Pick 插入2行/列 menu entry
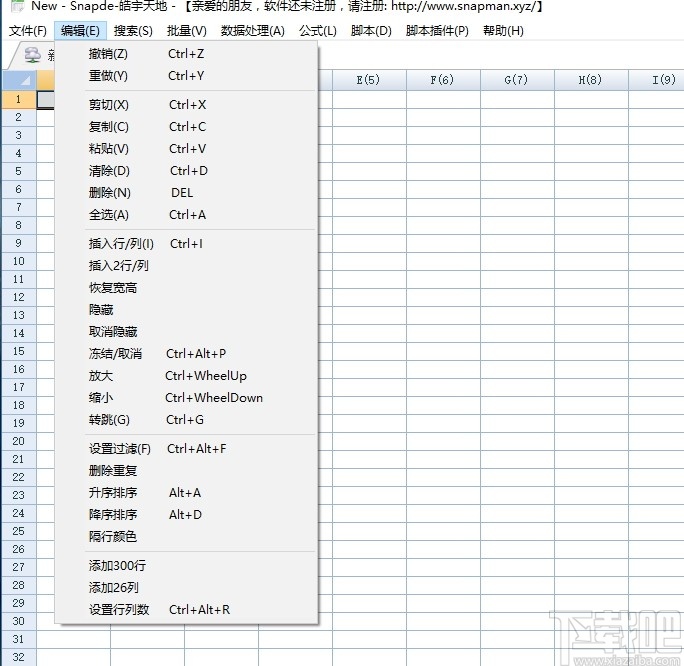The height and width of the screenshot is (666, 684). pyautogui.click(x=187, y=266)
